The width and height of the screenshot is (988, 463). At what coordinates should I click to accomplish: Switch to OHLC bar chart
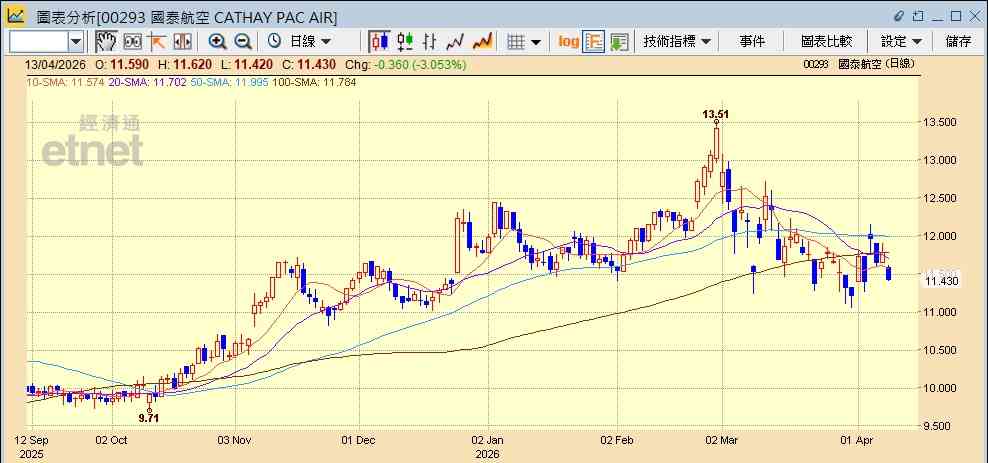pos(429,42)
